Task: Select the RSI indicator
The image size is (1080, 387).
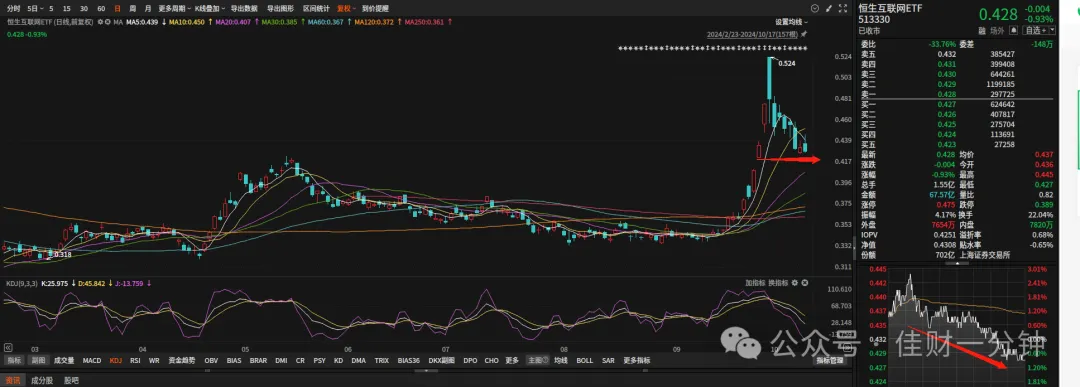Action: [x=136, y=360]
